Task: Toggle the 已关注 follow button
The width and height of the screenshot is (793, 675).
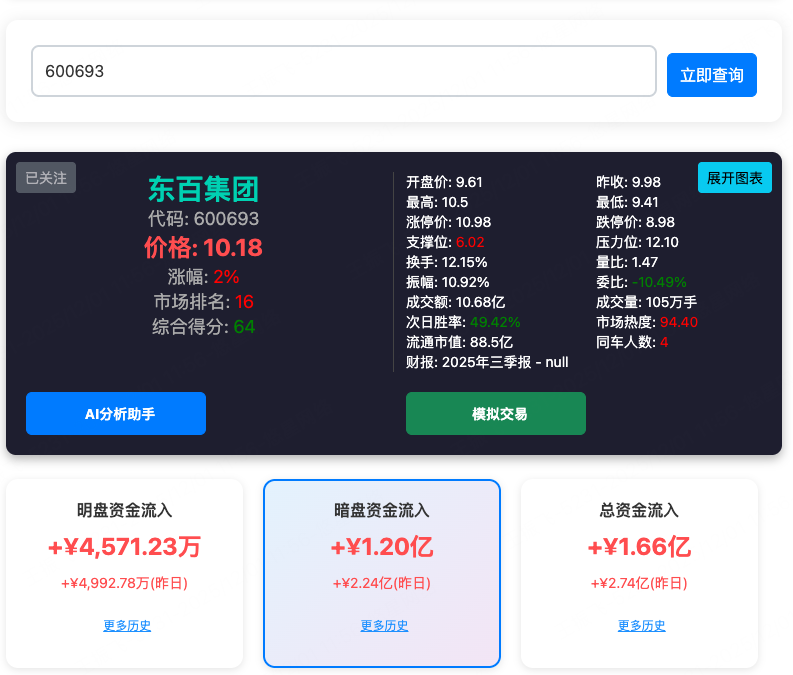Action: coord(46,177)
